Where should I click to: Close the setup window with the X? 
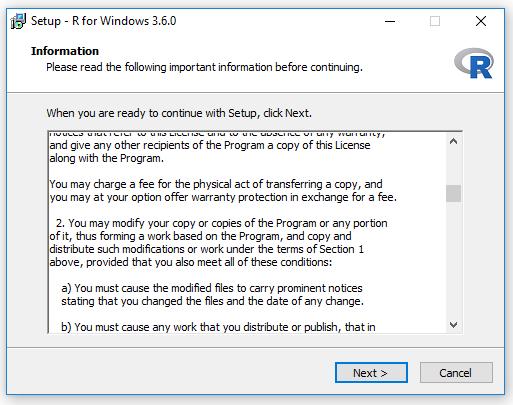[x=481, y=21]
